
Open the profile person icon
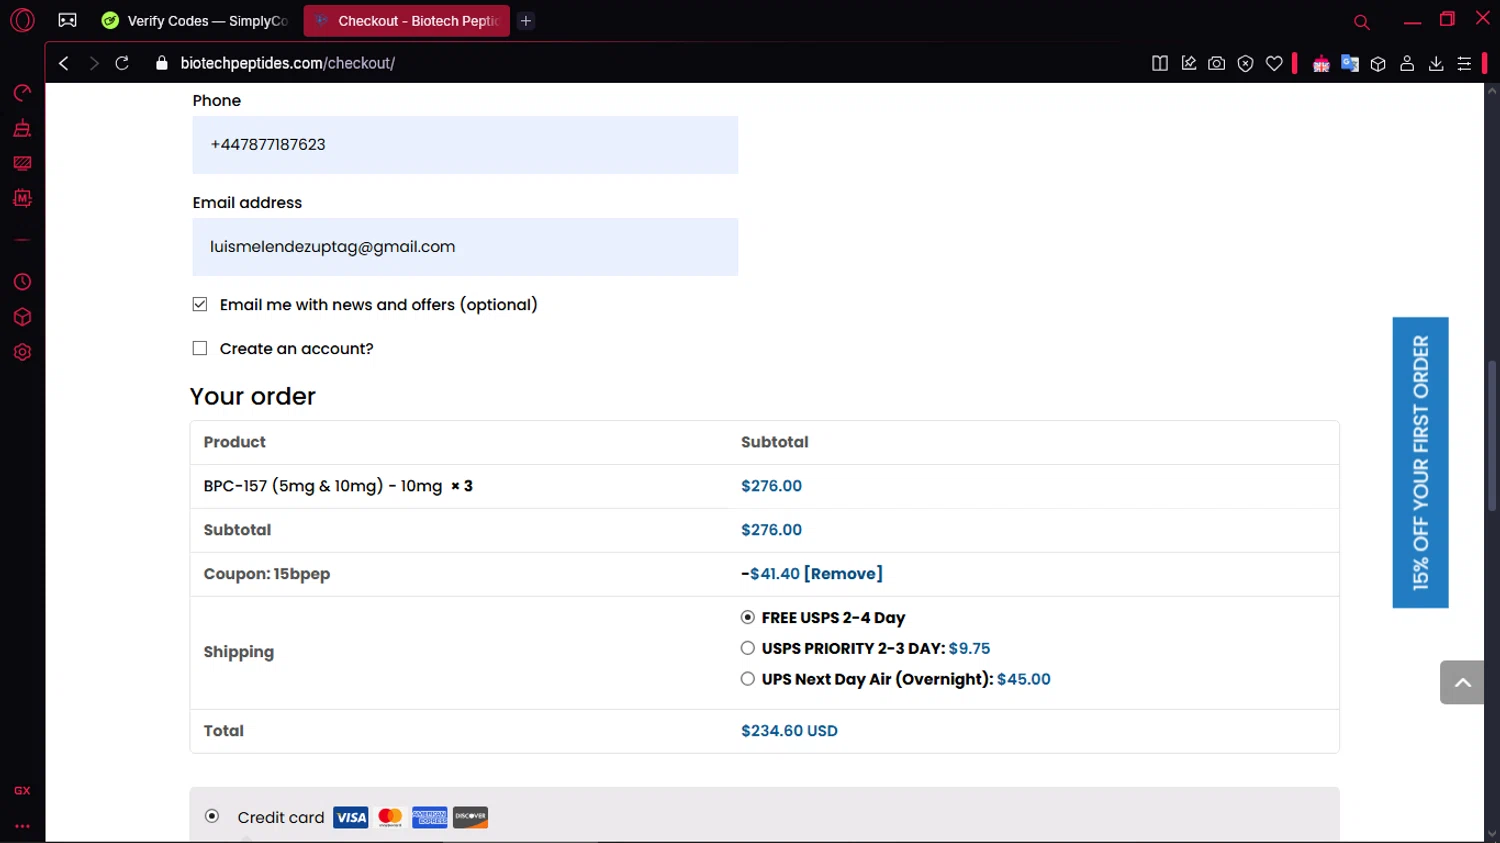tap(1407, 63)
